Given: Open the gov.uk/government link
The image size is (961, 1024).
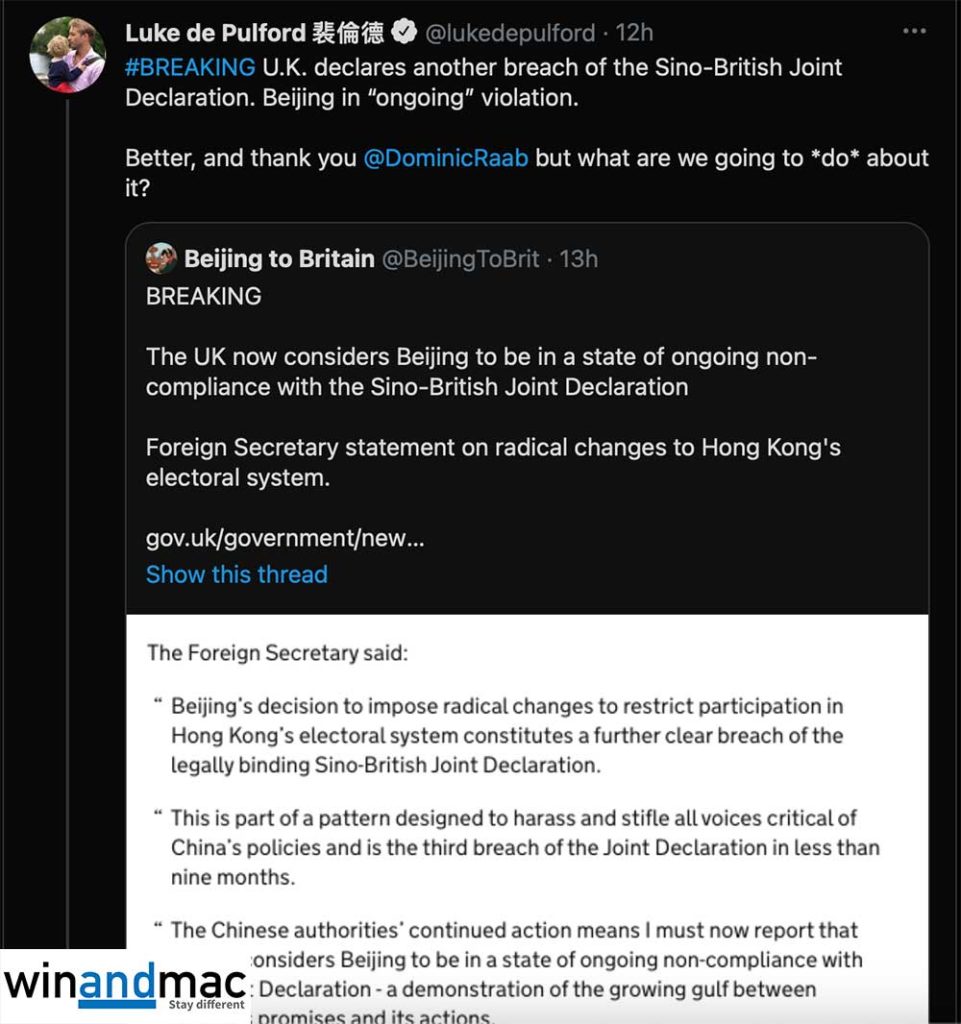Looking at the screenshot, I should pos(285,538).
